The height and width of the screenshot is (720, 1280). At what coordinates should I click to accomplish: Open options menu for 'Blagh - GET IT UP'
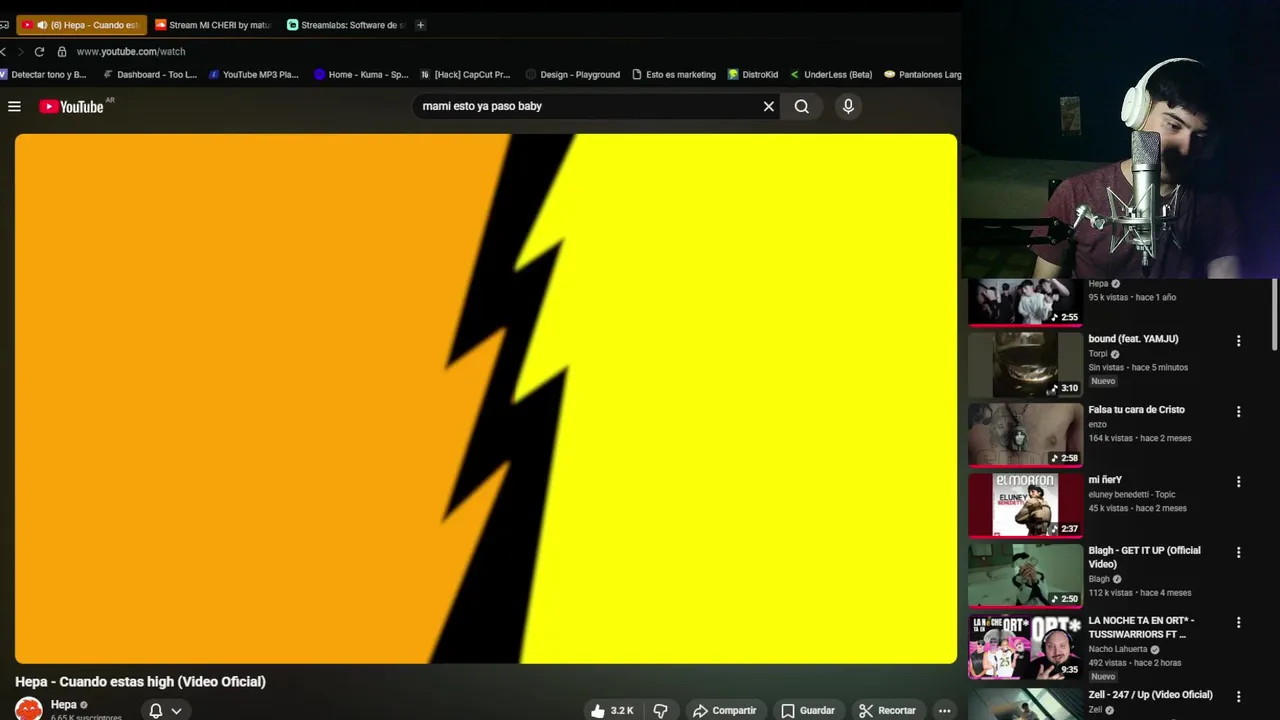1238,552
